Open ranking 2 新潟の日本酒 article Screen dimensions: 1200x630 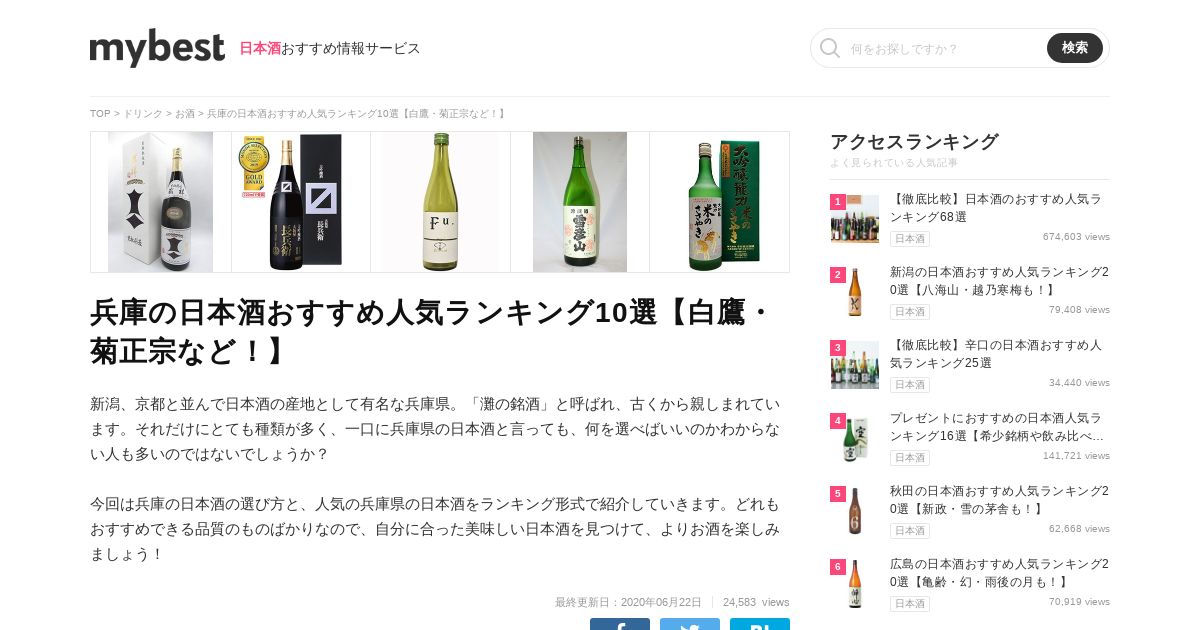(x=999, y=281)
